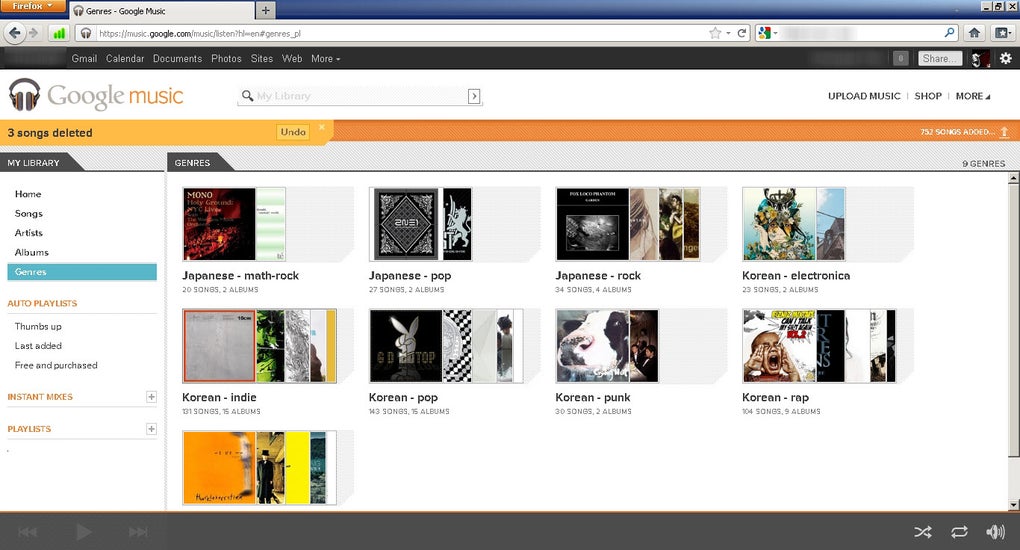Click UPLOAD MUSIC link
Screen dimensions: 1020x550
pyautogui.click(x=864, y=96)
